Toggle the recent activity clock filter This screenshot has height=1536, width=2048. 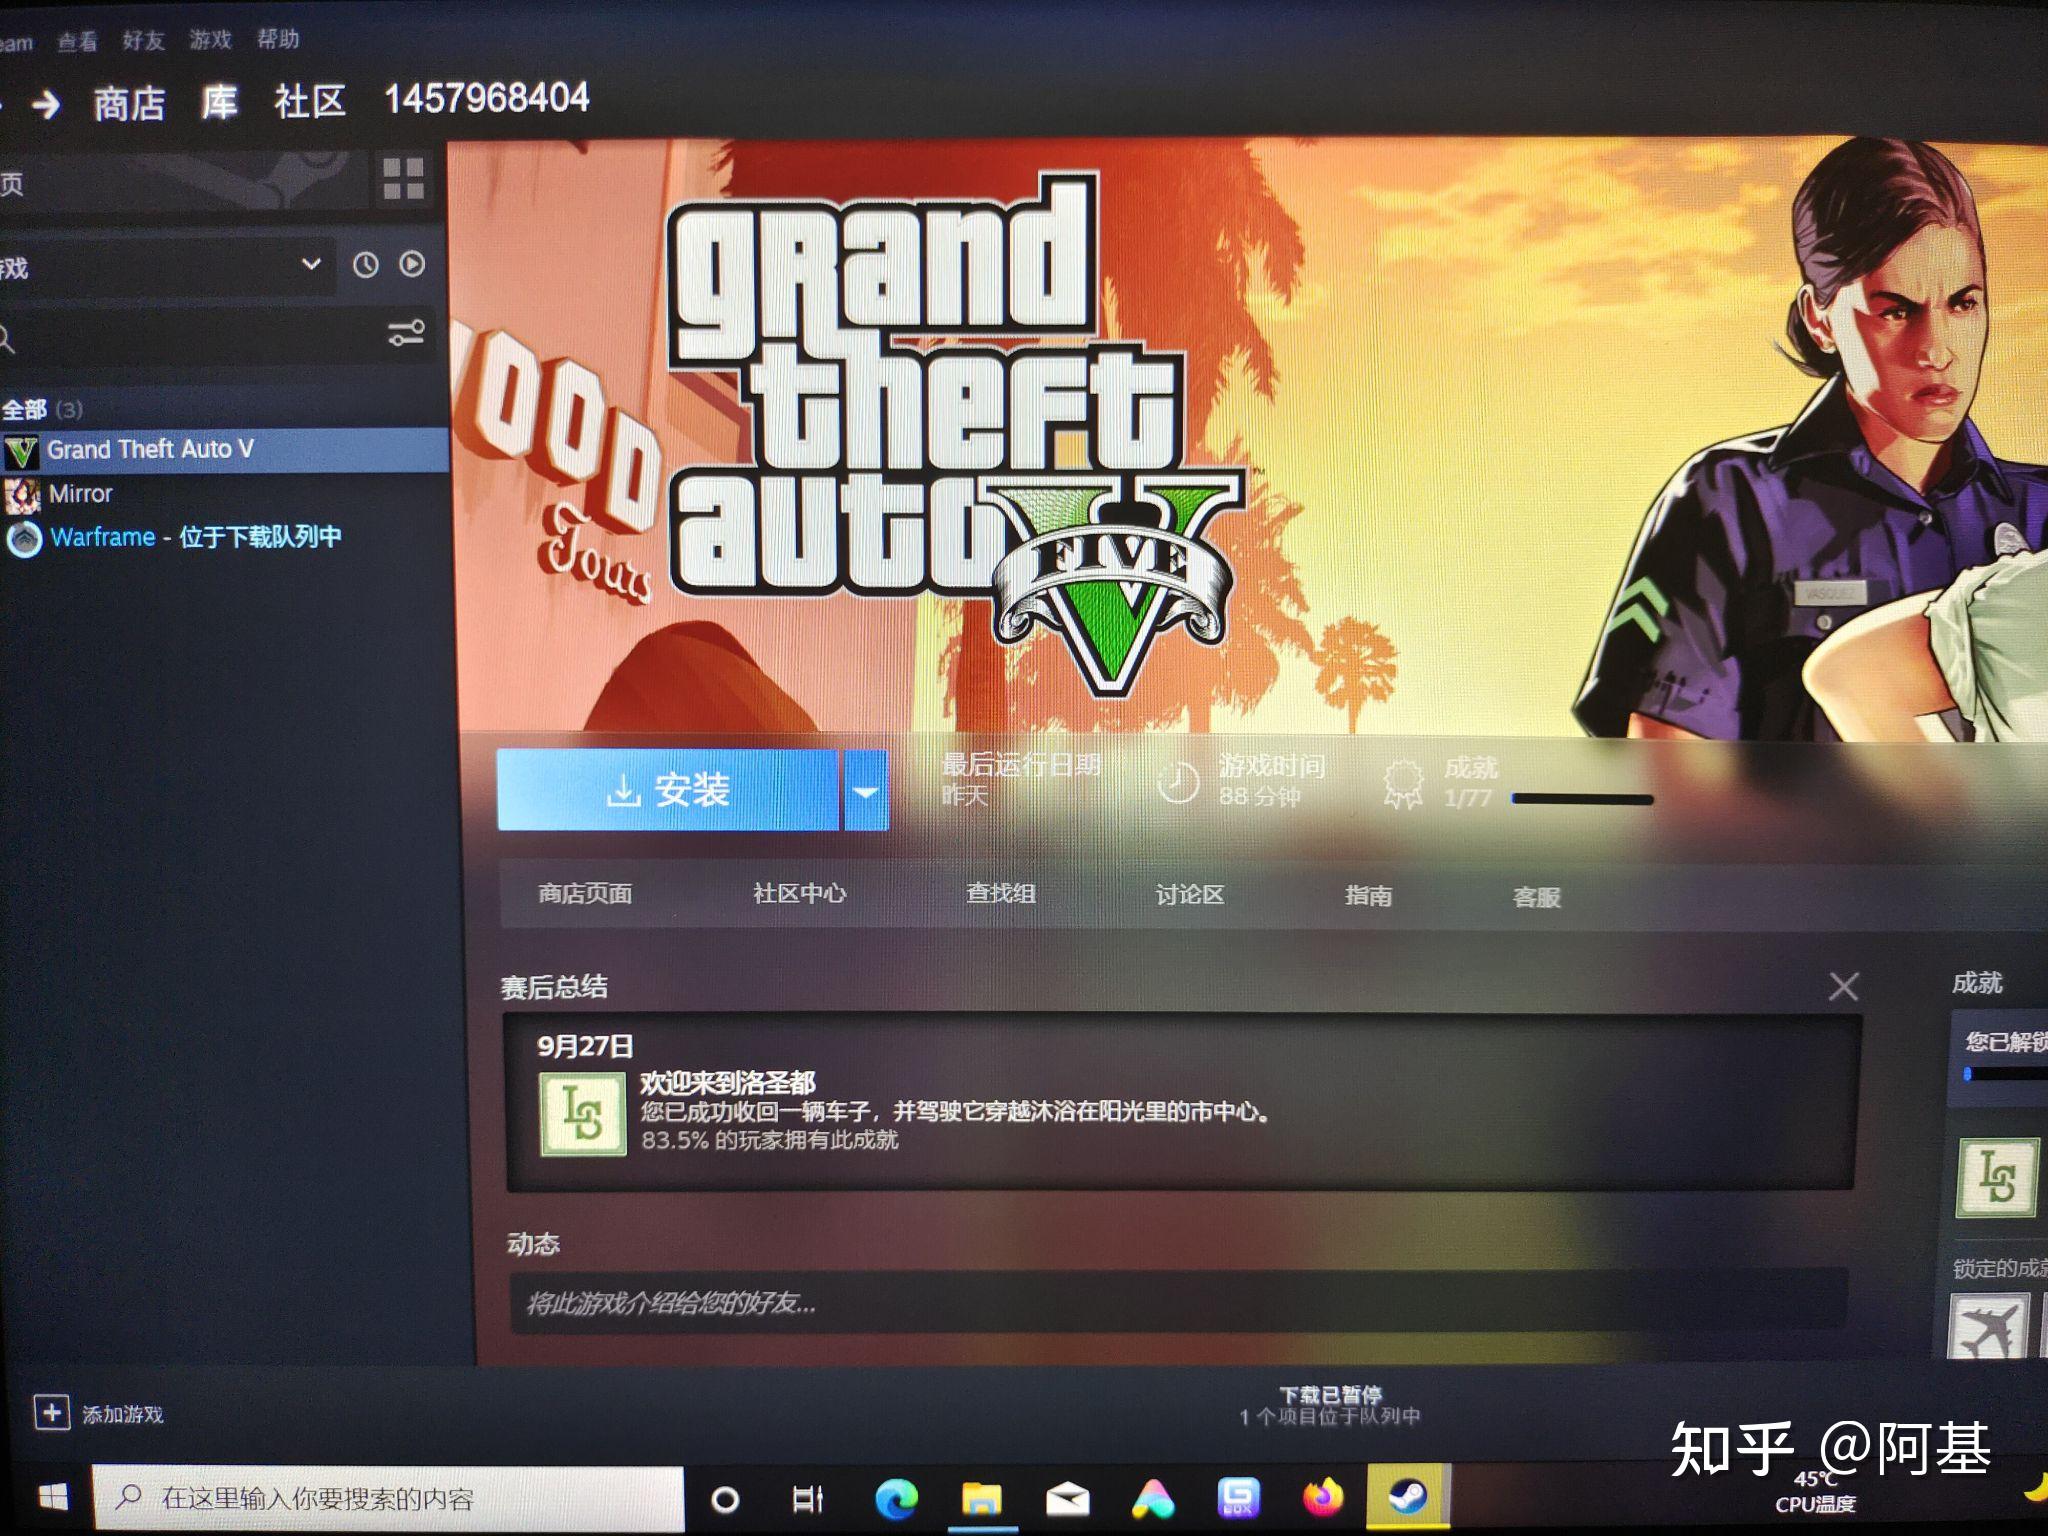(366, 265)
